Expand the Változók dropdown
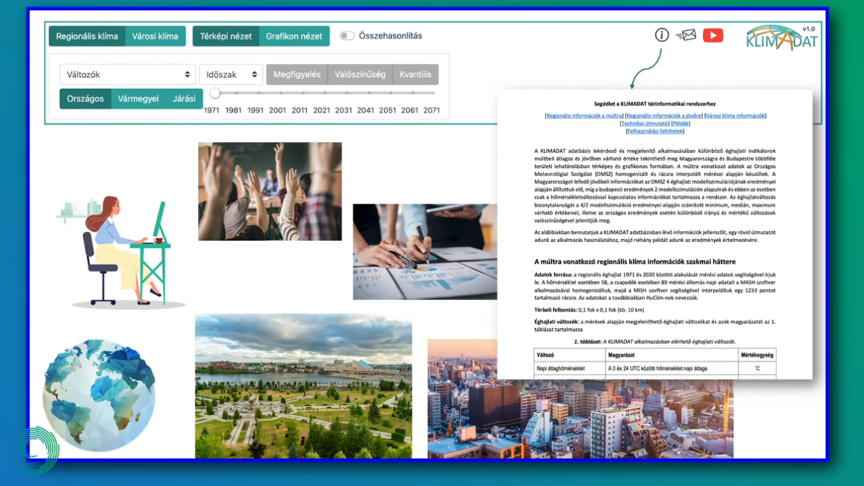 pos(127,74)
